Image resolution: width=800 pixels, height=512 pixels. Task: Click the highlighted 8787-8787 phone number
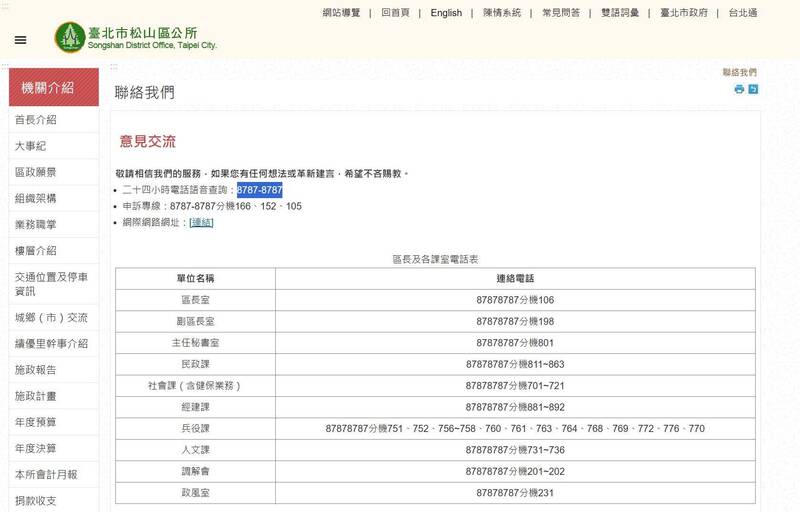[x=259, y=190]
